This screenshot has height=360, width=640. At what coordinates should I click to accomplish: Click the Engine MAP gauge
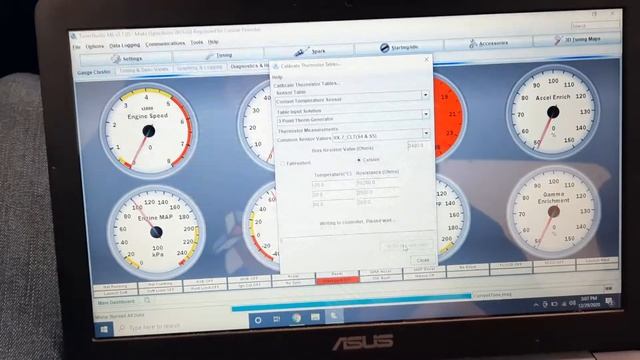[x=156, y=232]
